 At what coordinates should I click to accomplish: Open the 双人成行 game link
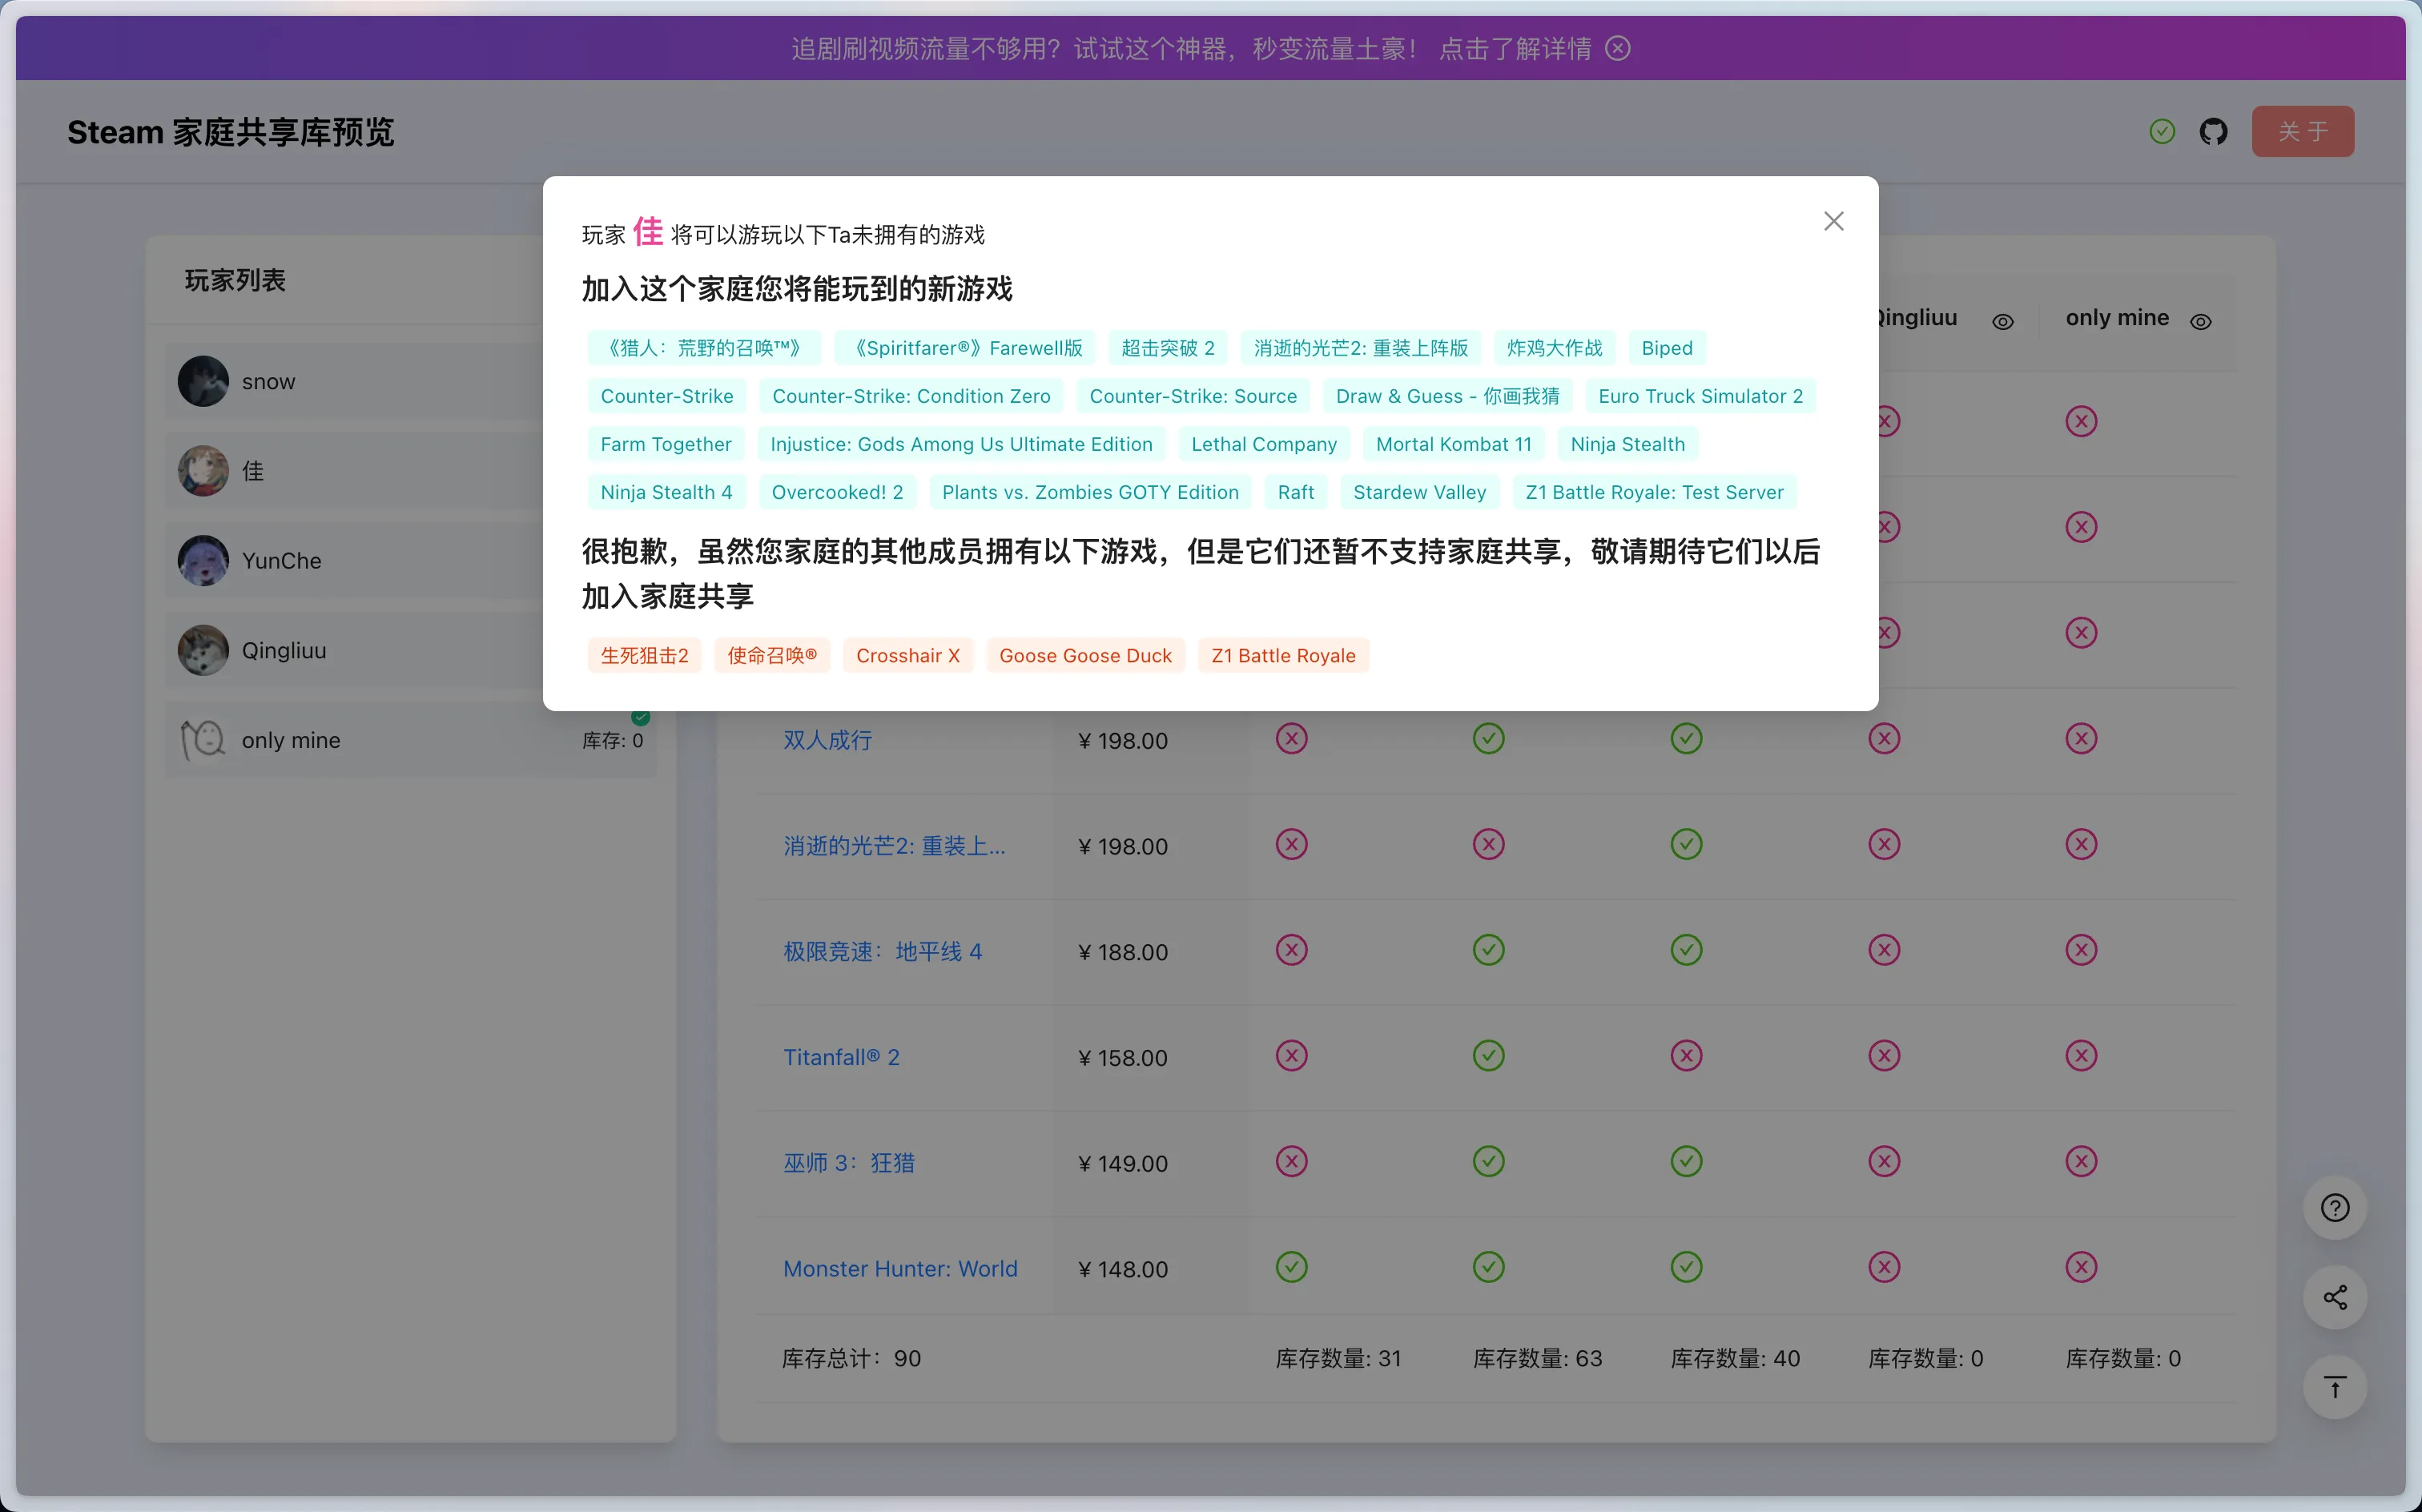click(x=827, y=740)
